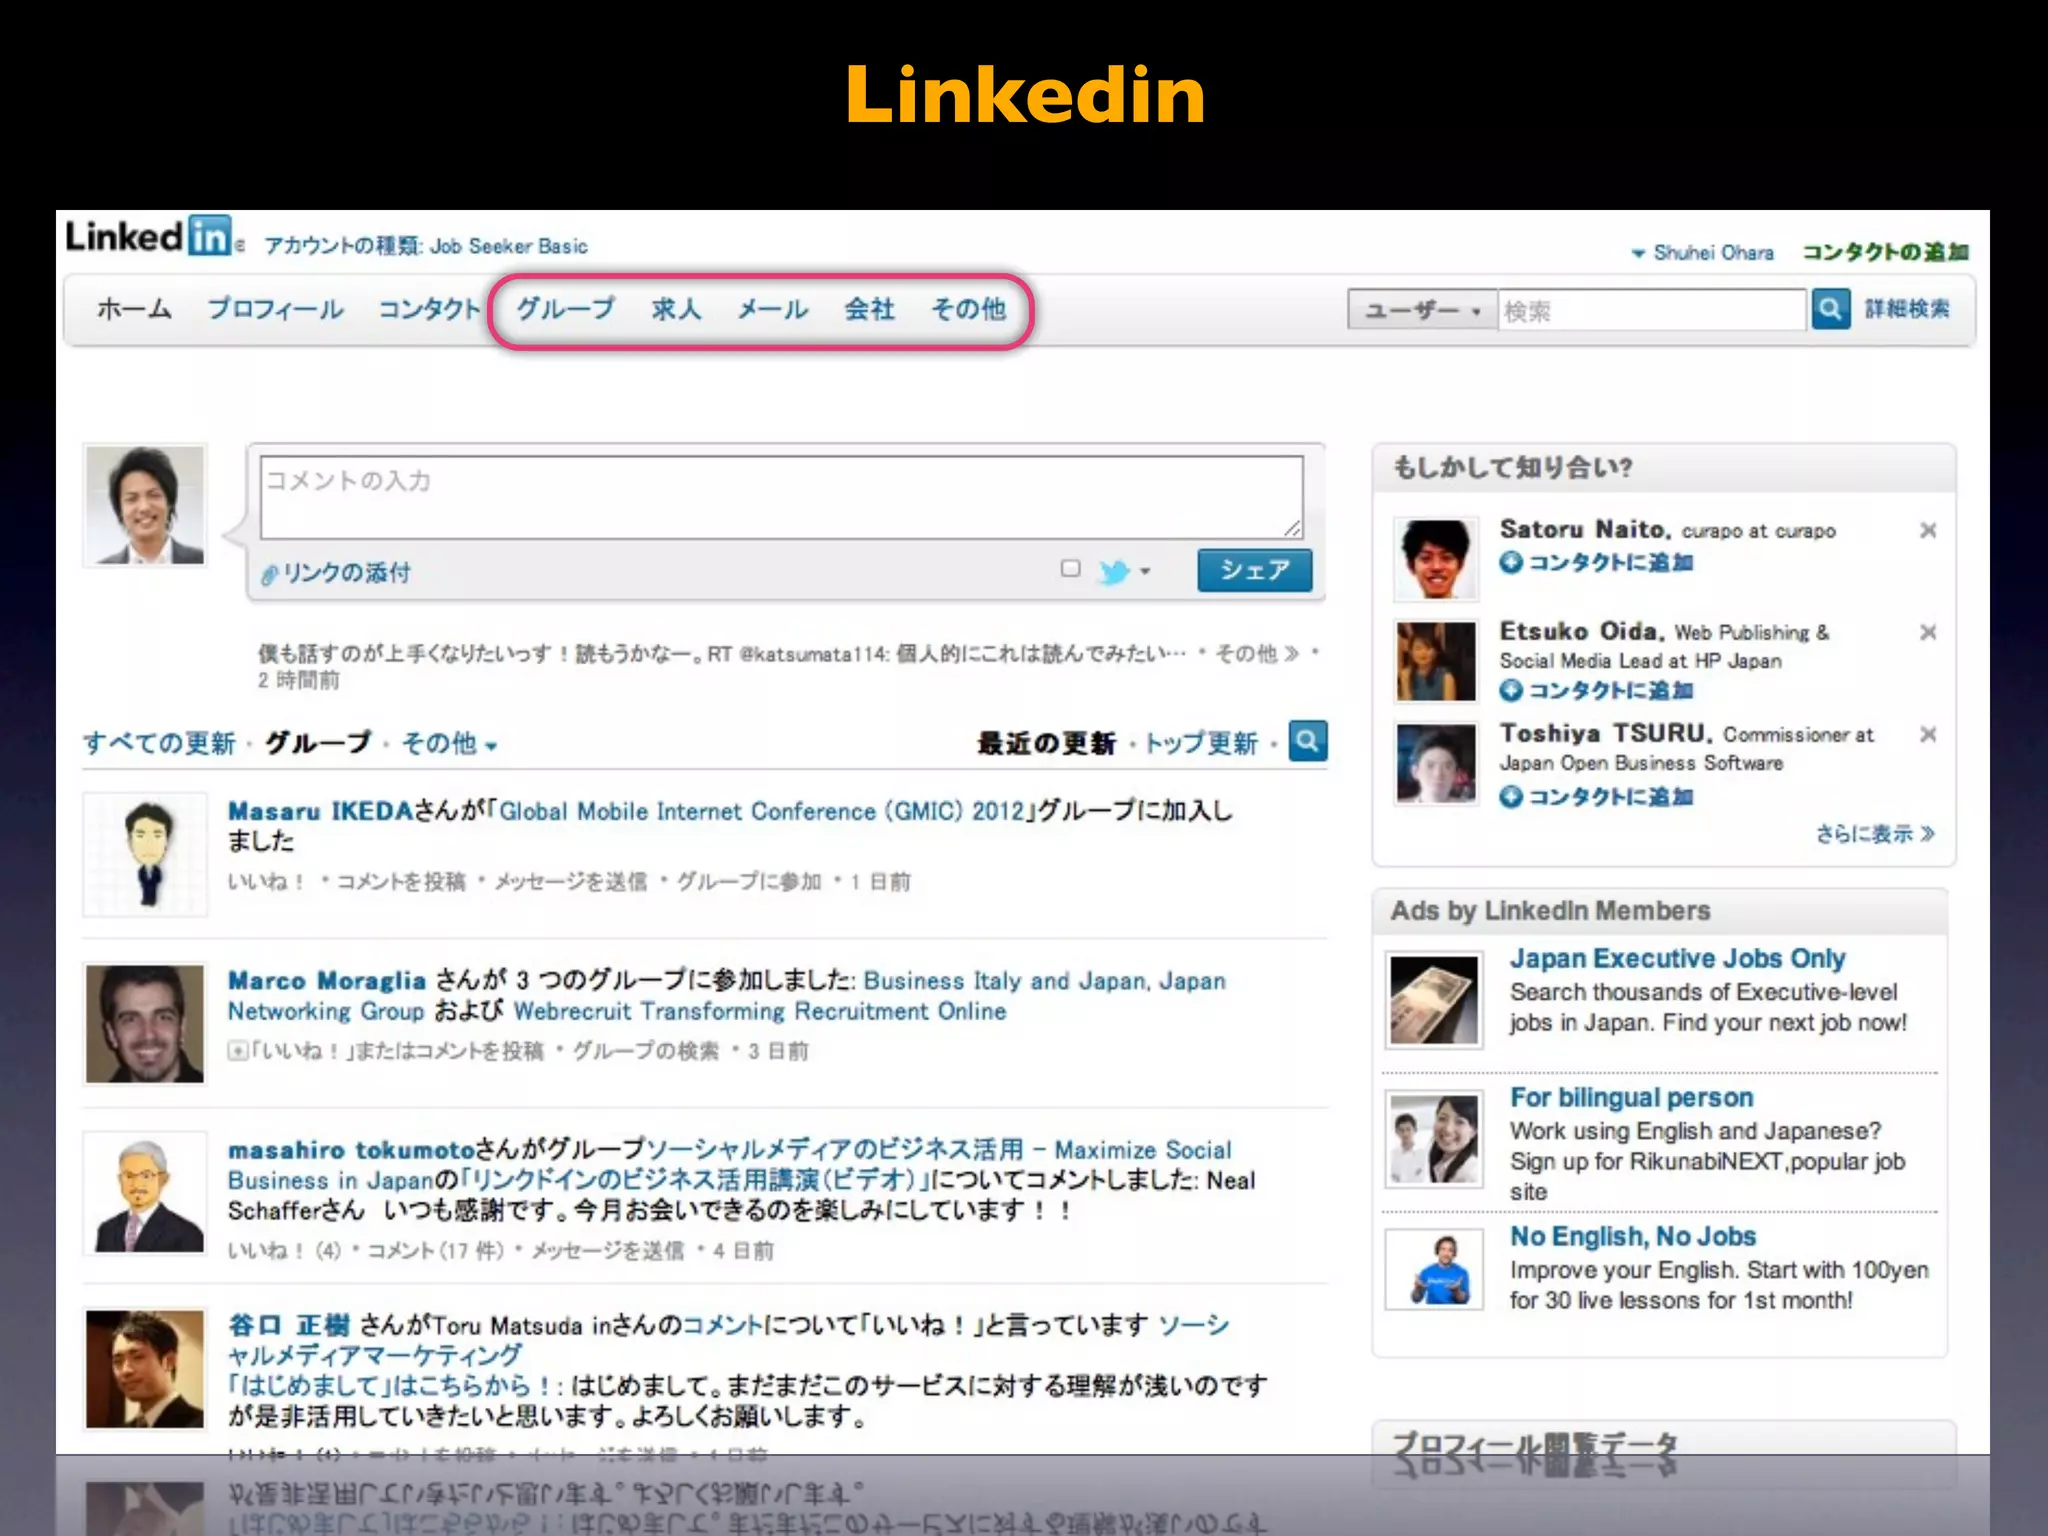Toggle the Twitter share checkbox
Screen dimensions: 2048x1536
(x=1070, y=568)
